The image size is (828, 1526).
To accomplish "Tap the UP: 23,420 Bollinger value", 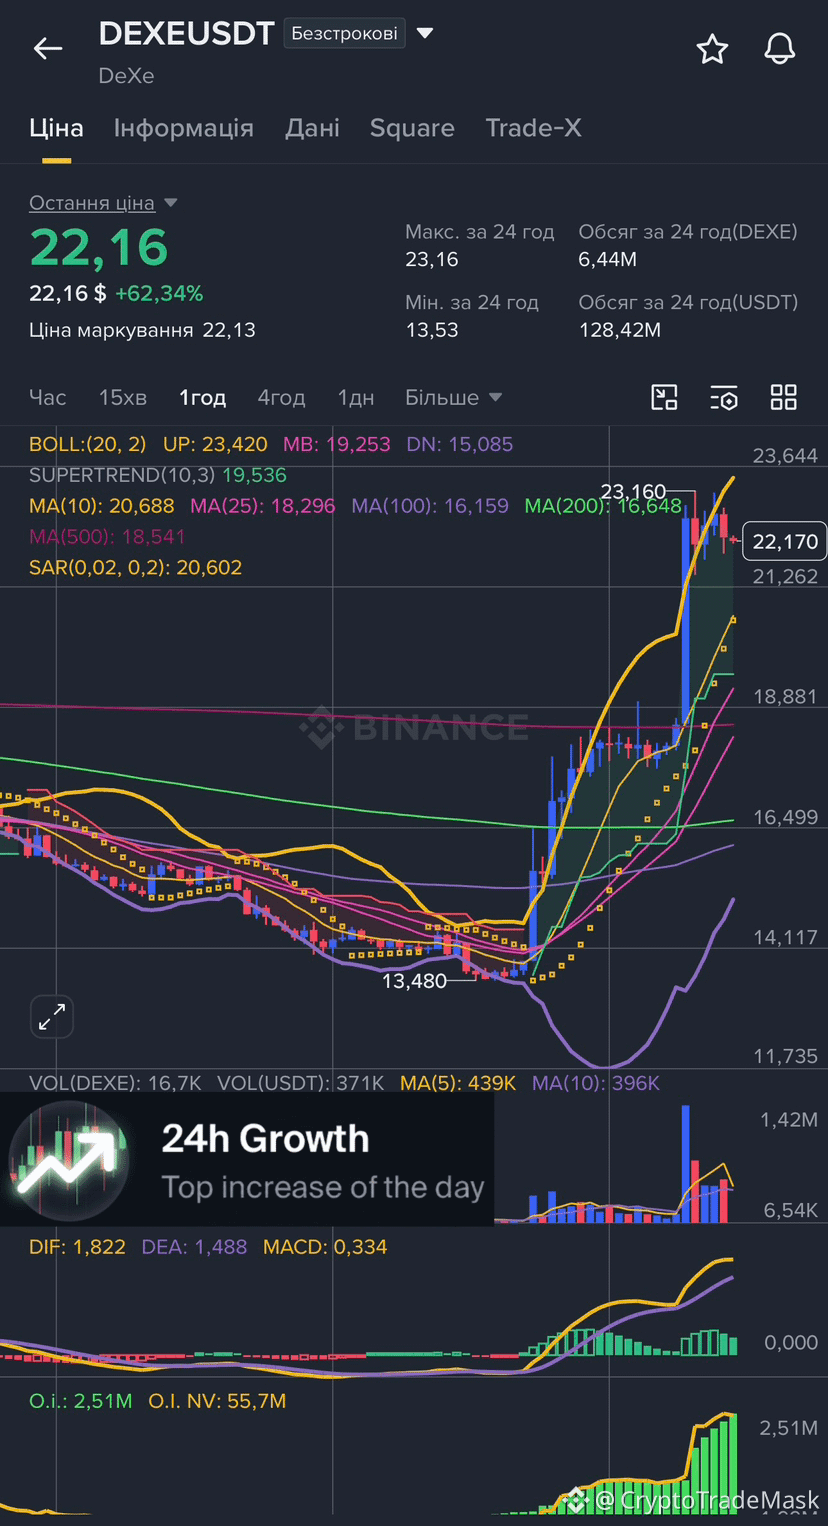I will pyautogui.click(x=214, y=444).
